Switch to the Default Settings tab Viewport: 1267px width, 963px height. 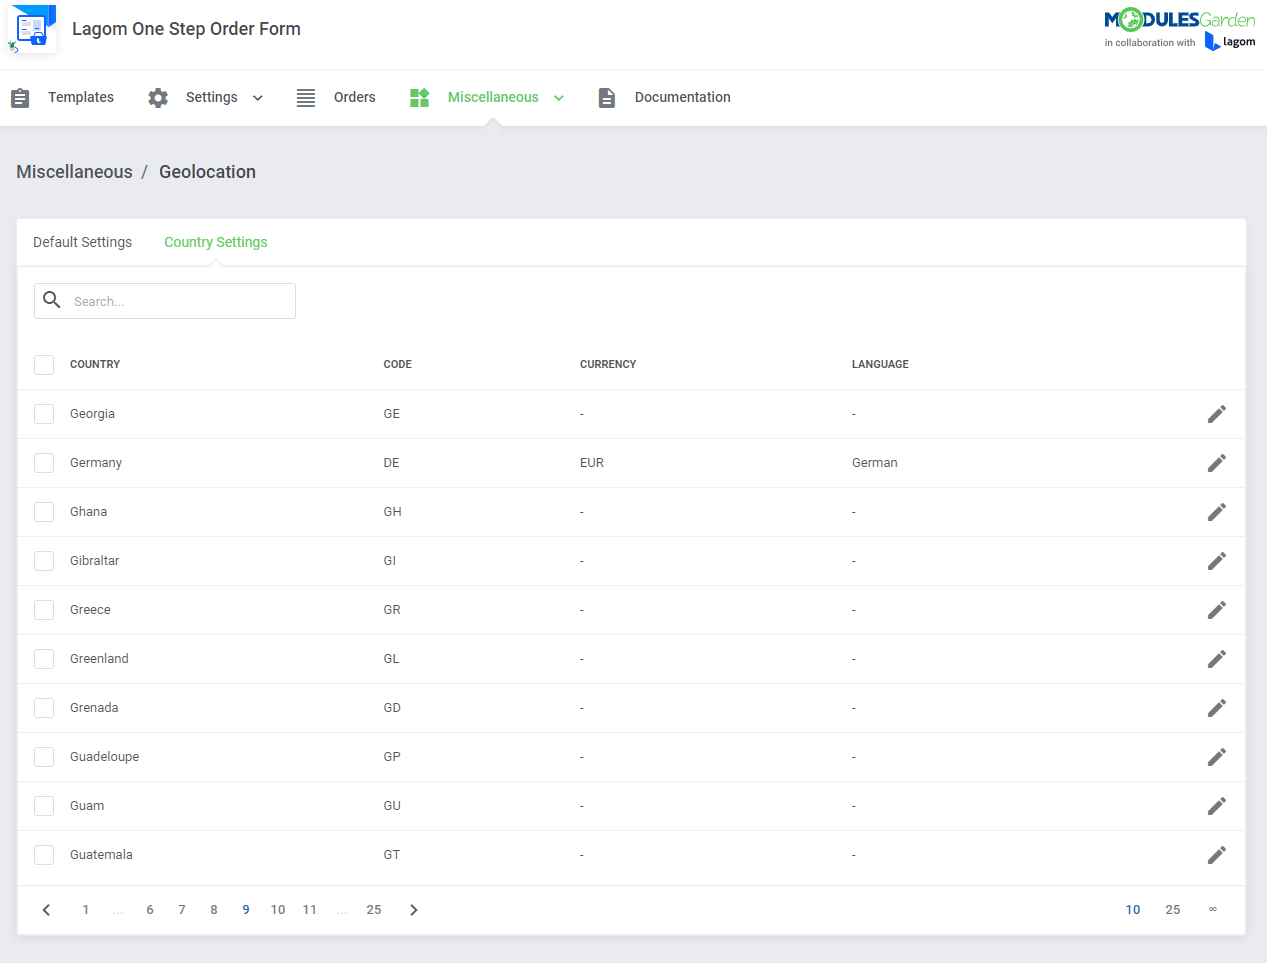pyautogui.click(x=82, y=242)
